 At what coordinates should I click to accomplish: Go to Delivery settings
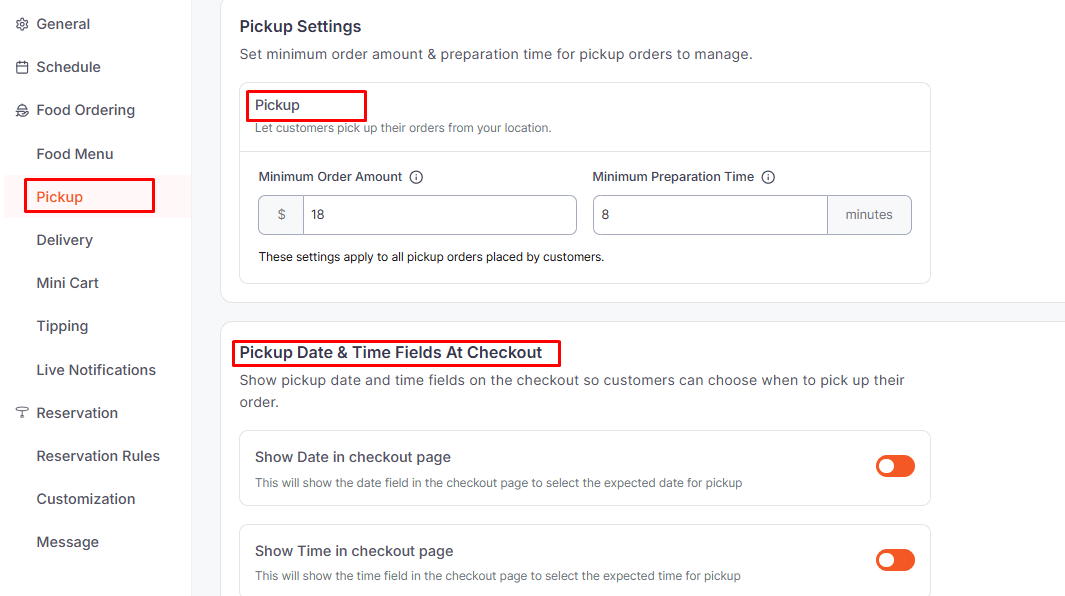point(65,240)
